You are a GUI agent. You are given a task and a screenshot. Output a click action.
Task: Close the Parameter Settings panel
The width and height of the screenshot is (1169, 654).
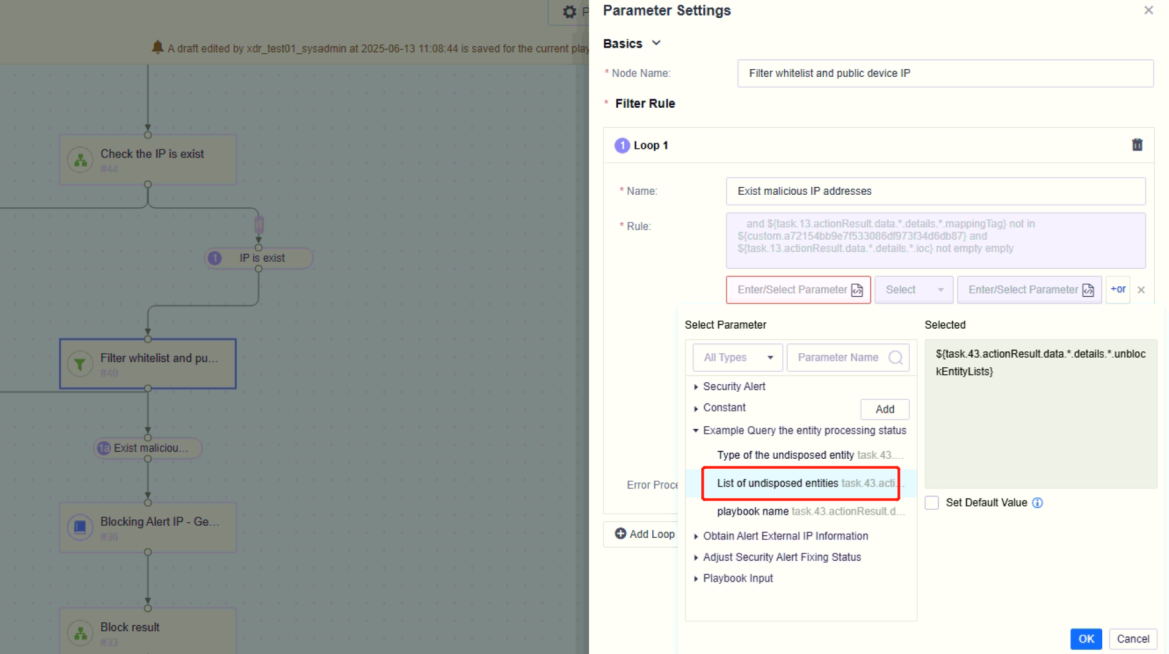(1148, 10)
